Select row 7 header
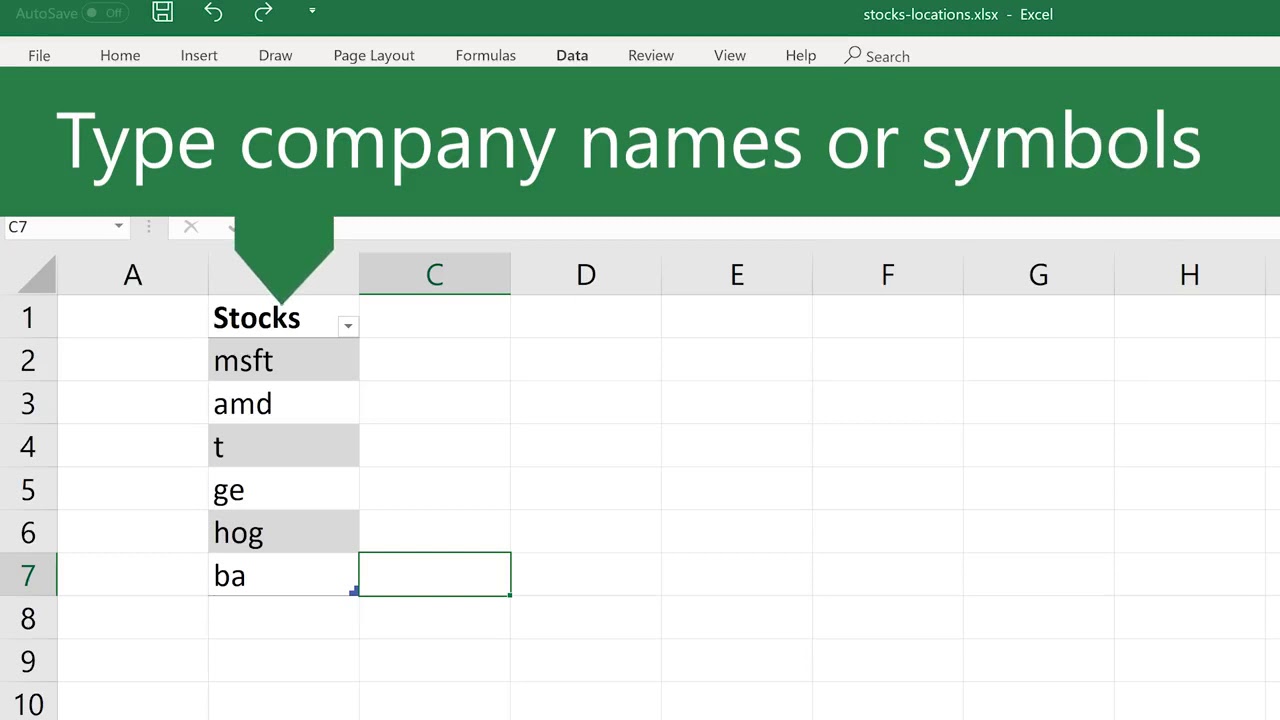The width and height of the screenshot is (1280, 720). pos(28,575)
